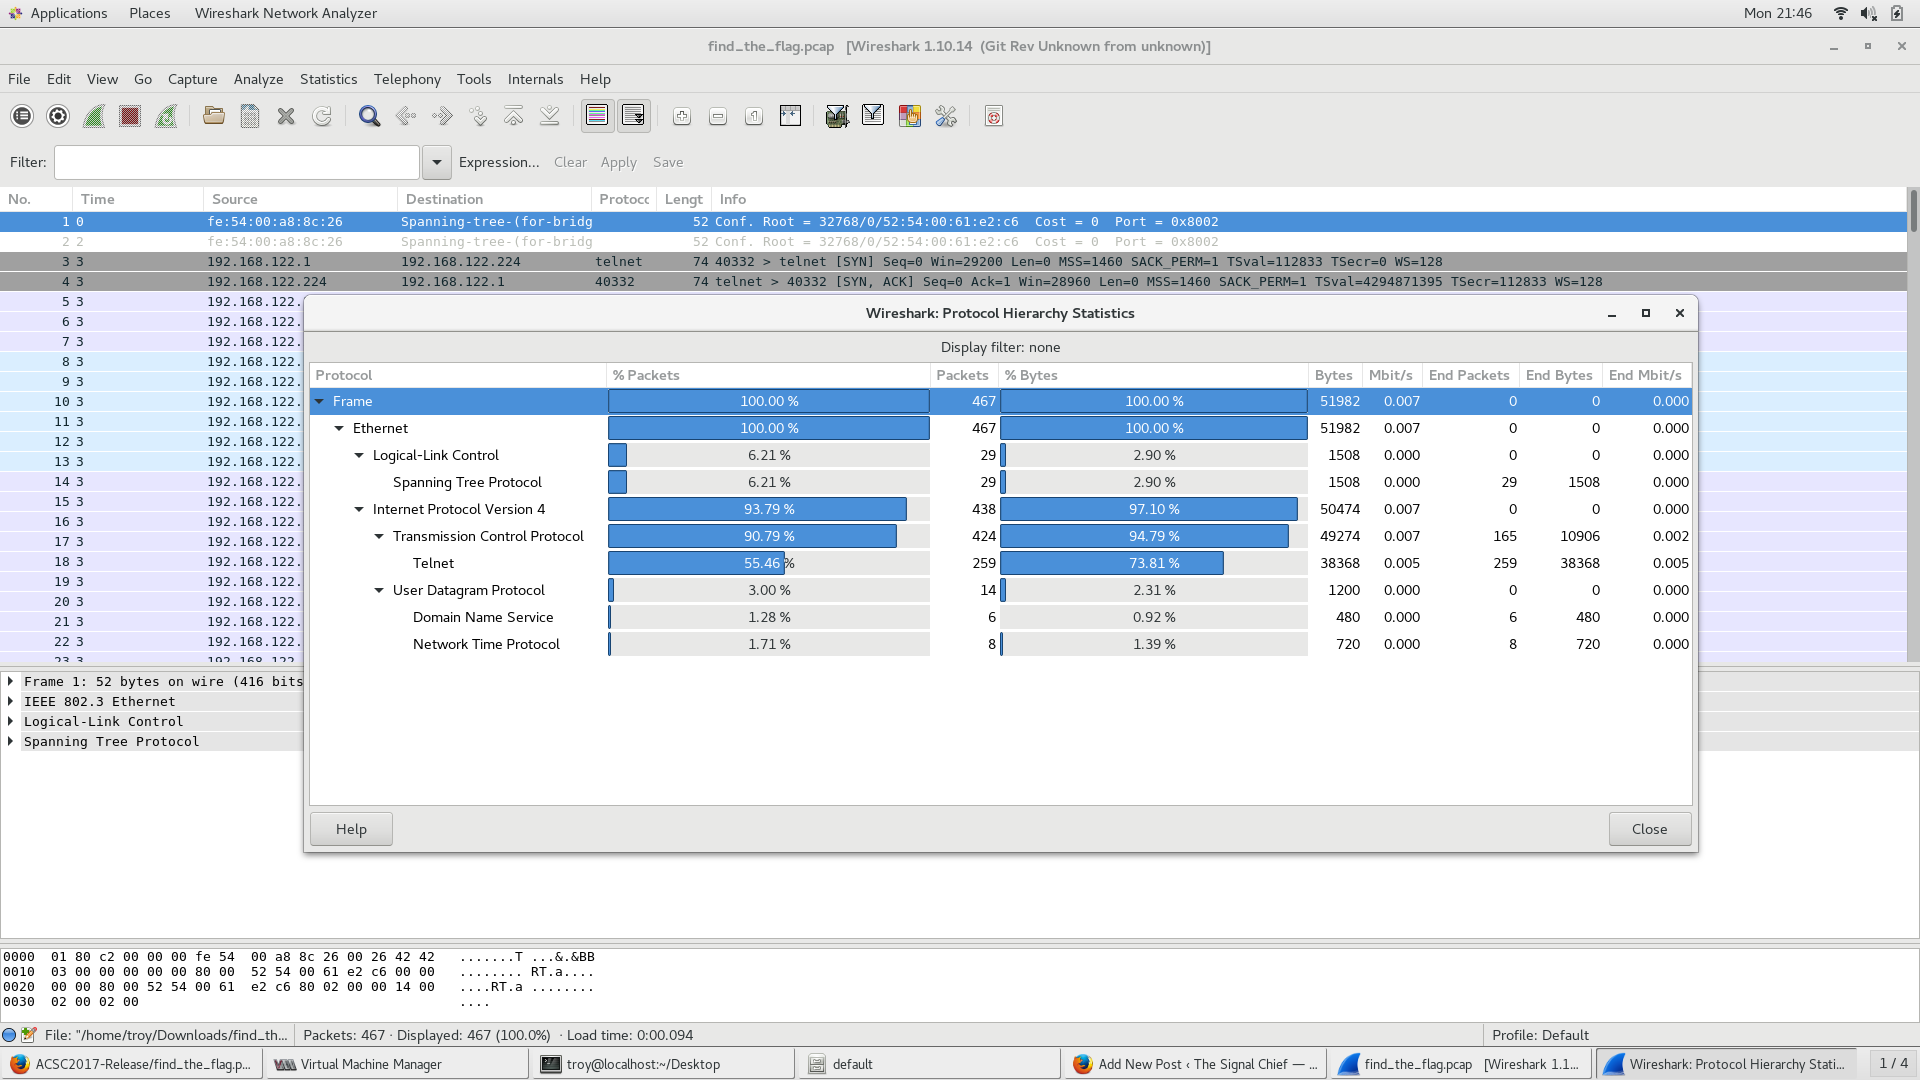Screen dimensions: 1920x1080
Task: Sort by % Packets column header
Action: coord(768,375)
